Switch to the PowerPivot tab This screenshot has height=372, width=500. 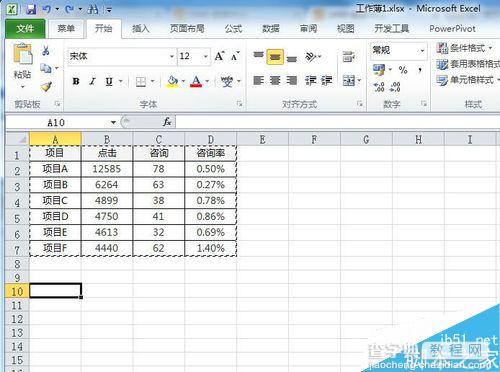[452, 29]
